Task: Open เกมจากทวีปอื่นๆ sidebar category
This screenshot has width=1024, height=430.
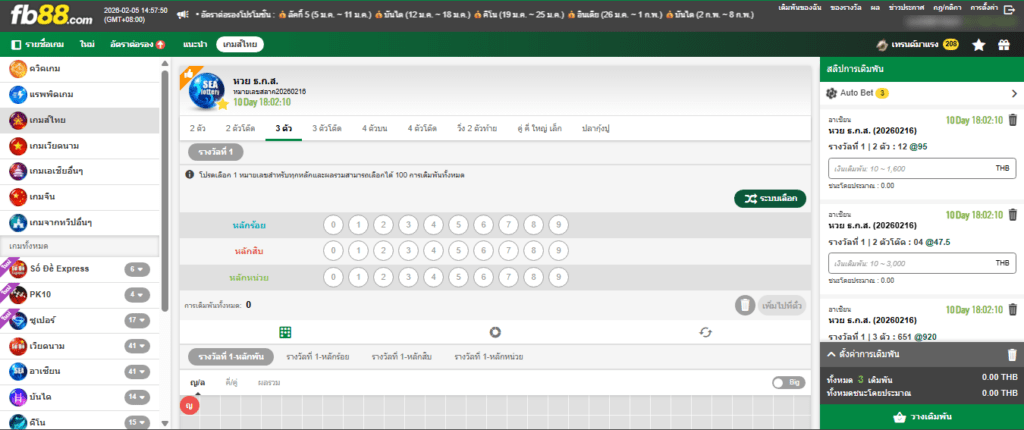Action: (x=80, y=223)
